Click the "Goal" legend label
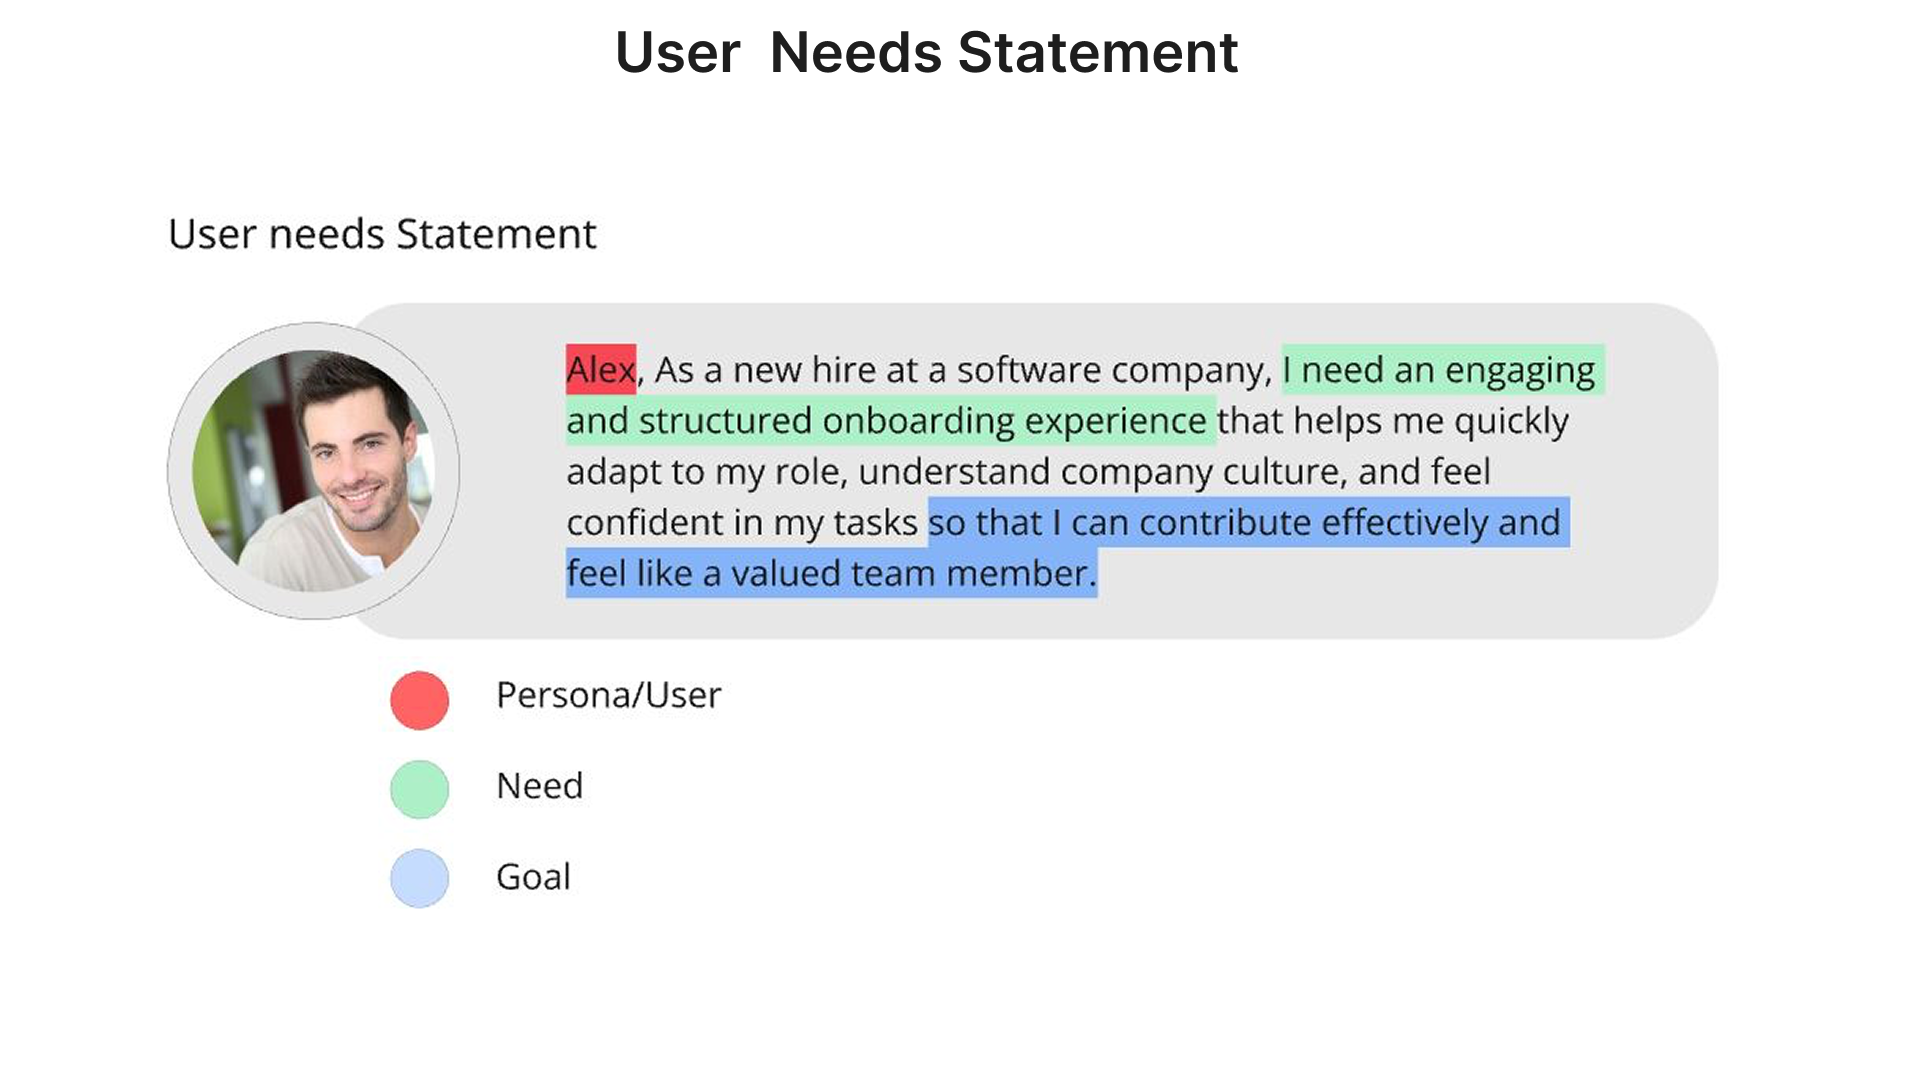Viewport: 1920px width, 1080px height. click(x=533, y=877)
